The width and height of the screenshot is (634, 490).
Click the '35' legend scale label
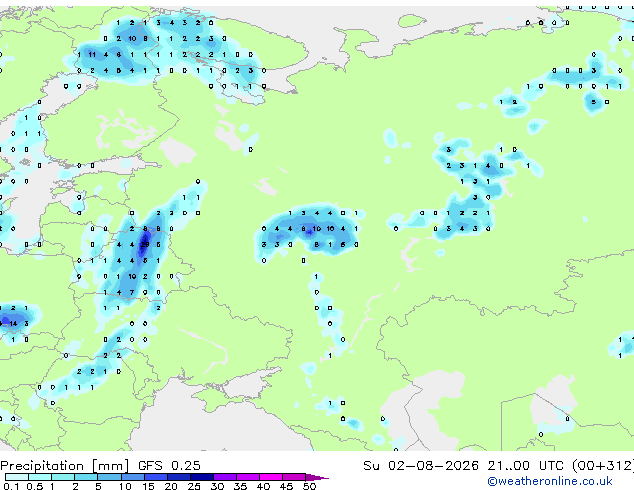[x=240, y=486]
